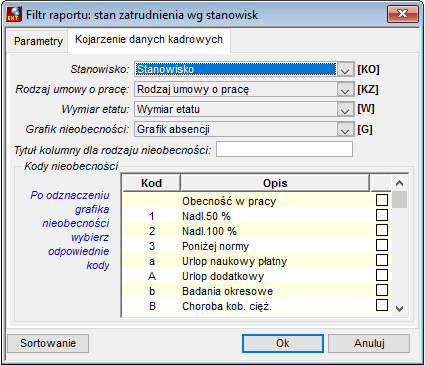
Task: Check the Badania okresowe checkbox
Action: tap(382, 290)
